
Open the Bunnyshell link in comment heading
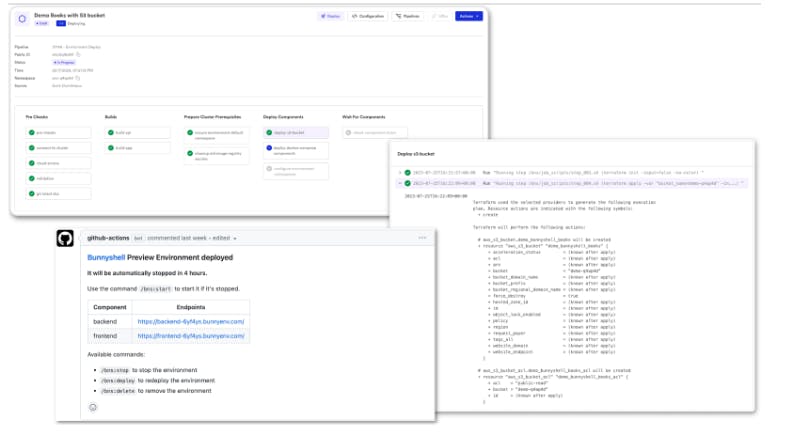106,257
